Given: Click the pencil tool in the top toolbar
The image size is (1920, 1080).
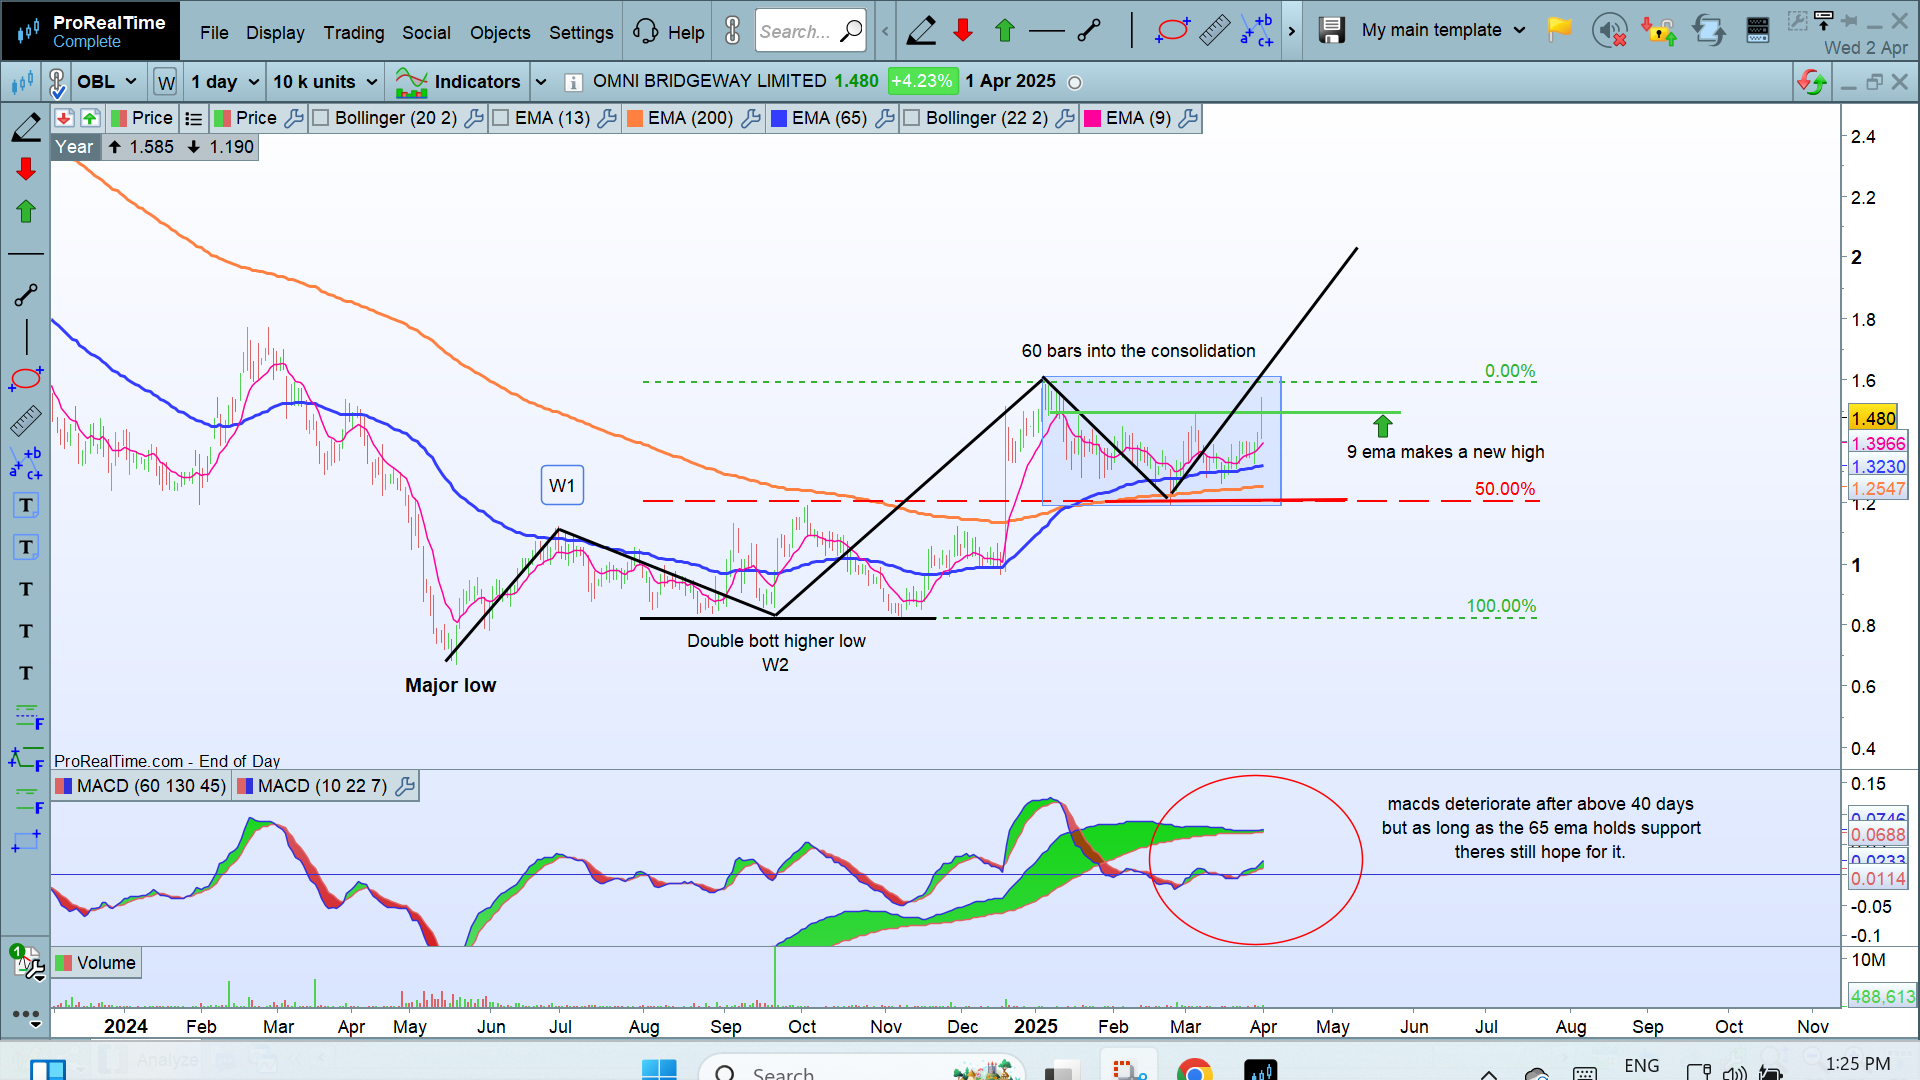Looking at the screenshot, I should [x=921, y=31].
